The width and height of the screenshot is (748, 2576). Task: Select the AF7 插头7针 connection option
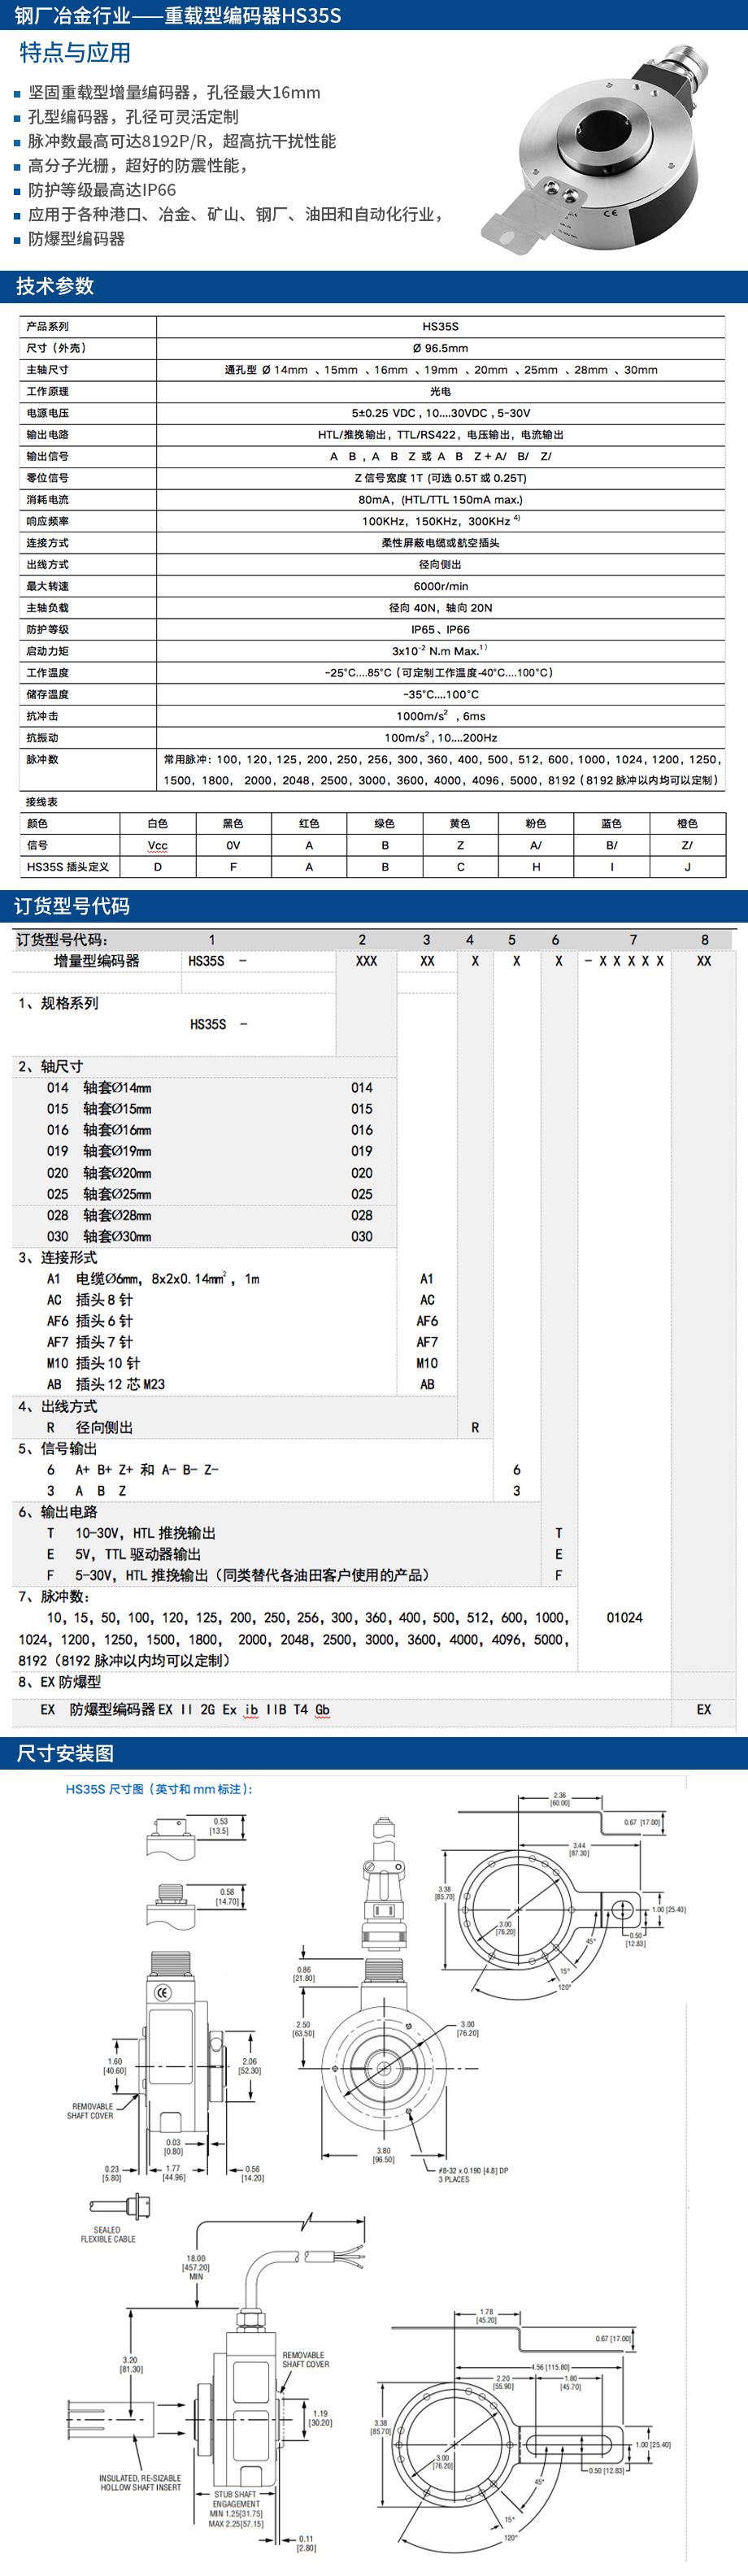coord(90,1342)
